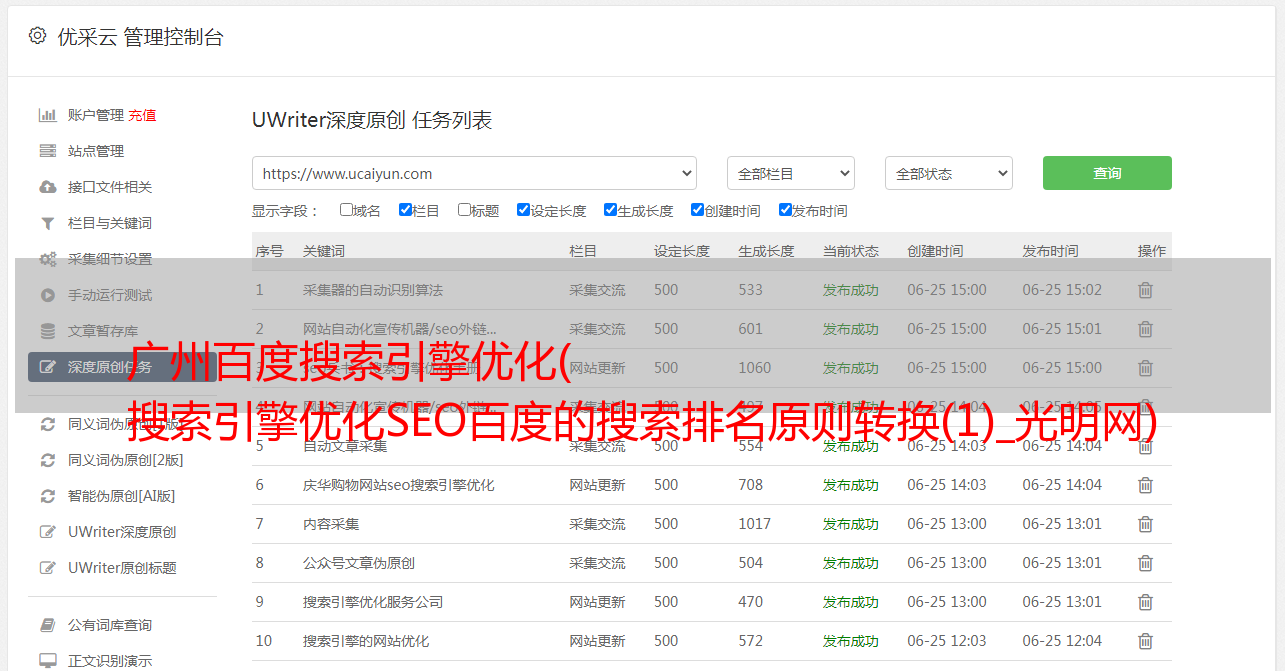Enable the 标题 display field checkbox
Viewport: 1285px width, 671px height.
(464, 210)
